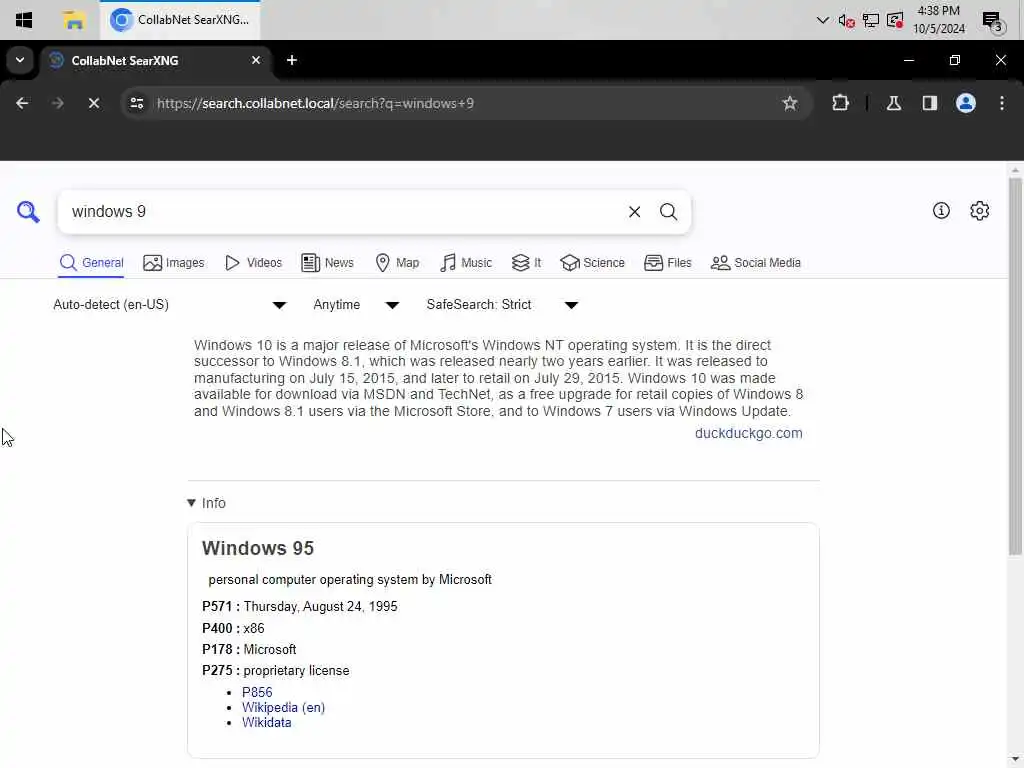This screenshot has height=768, width=1024.
Task: Open the Auto-detect (en-US) language dropdown
Action: click(170, 305)
